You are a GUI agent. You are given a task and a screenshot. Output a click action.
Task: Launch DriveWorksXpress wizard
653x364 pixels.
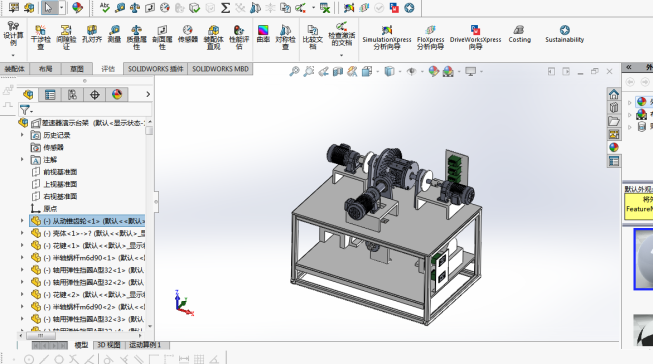476,37
